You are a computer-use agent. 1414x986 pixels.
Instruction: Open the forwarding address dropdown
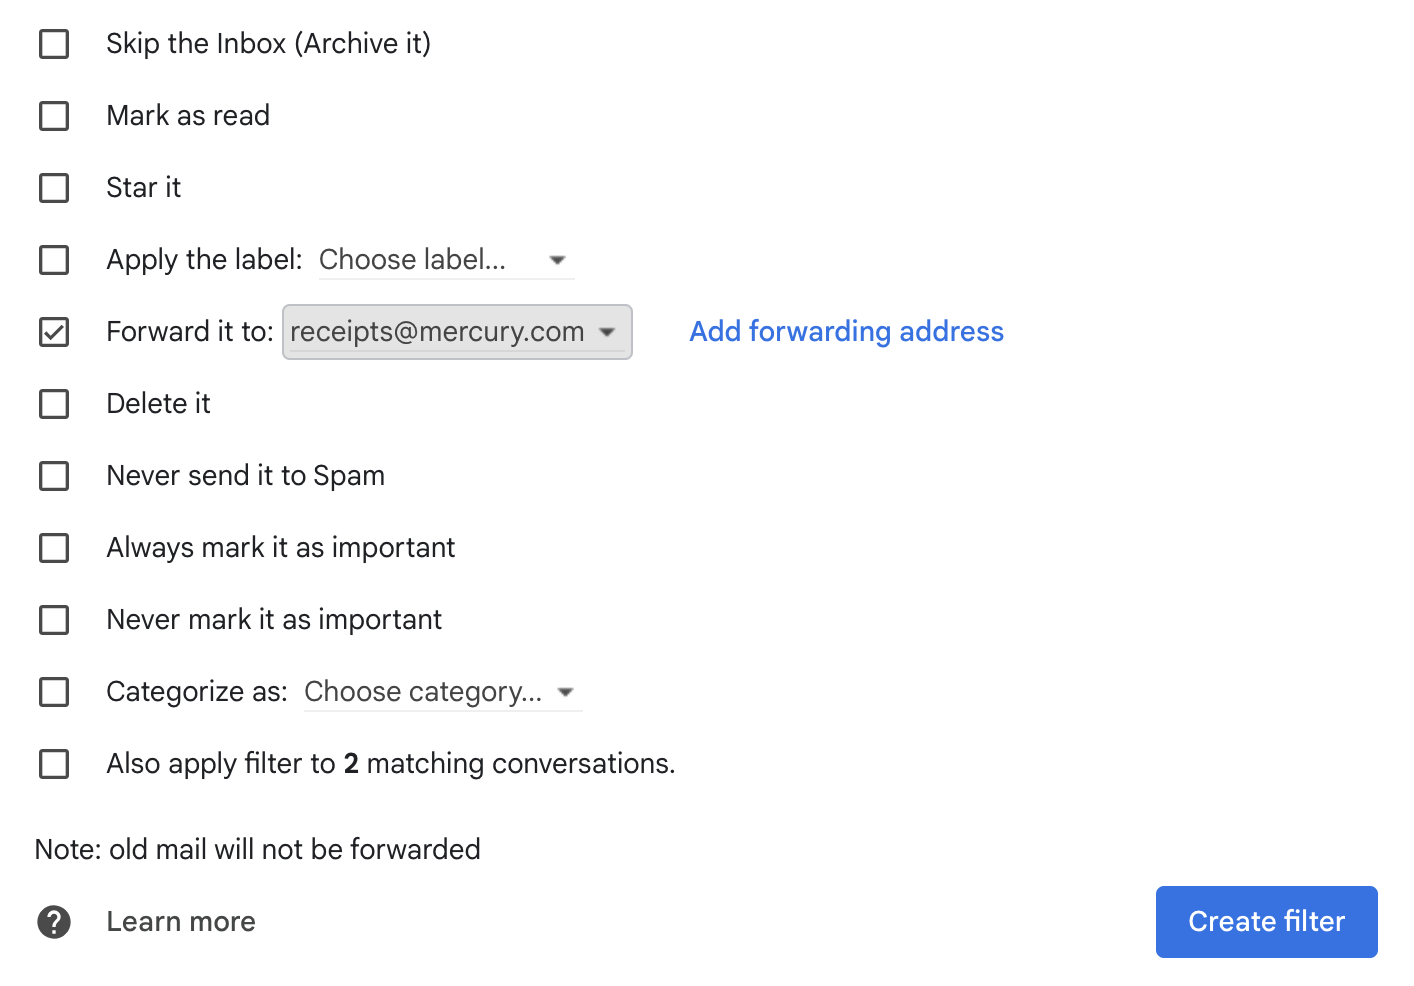tap(457, 332)
